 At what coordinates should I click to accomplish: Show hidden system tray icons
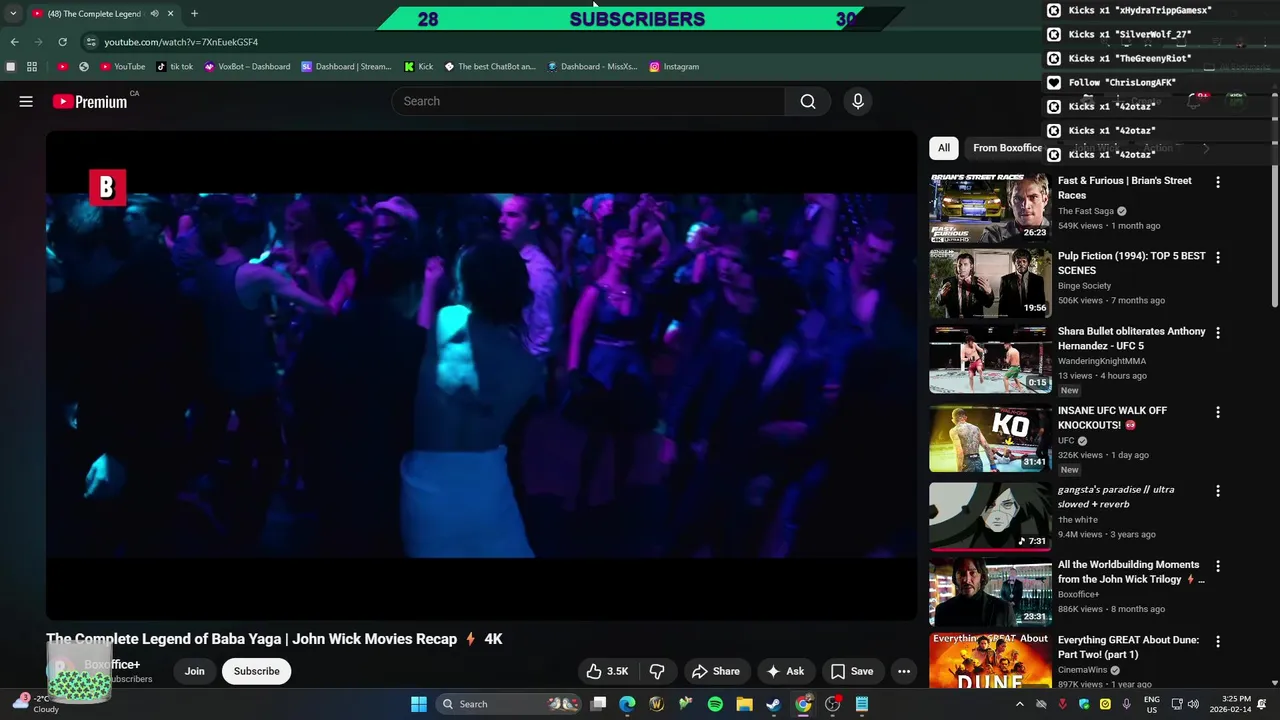[x=1019, y=704]
